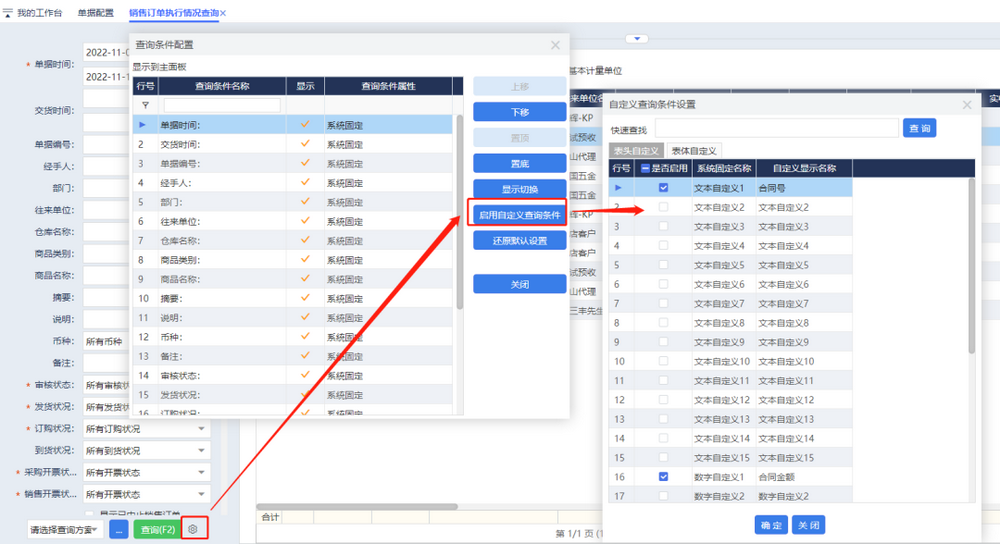Toggle the 是否启用 header select-all checkbox
This screenshot has width=1000, height=544.
(x=646, y=168)
